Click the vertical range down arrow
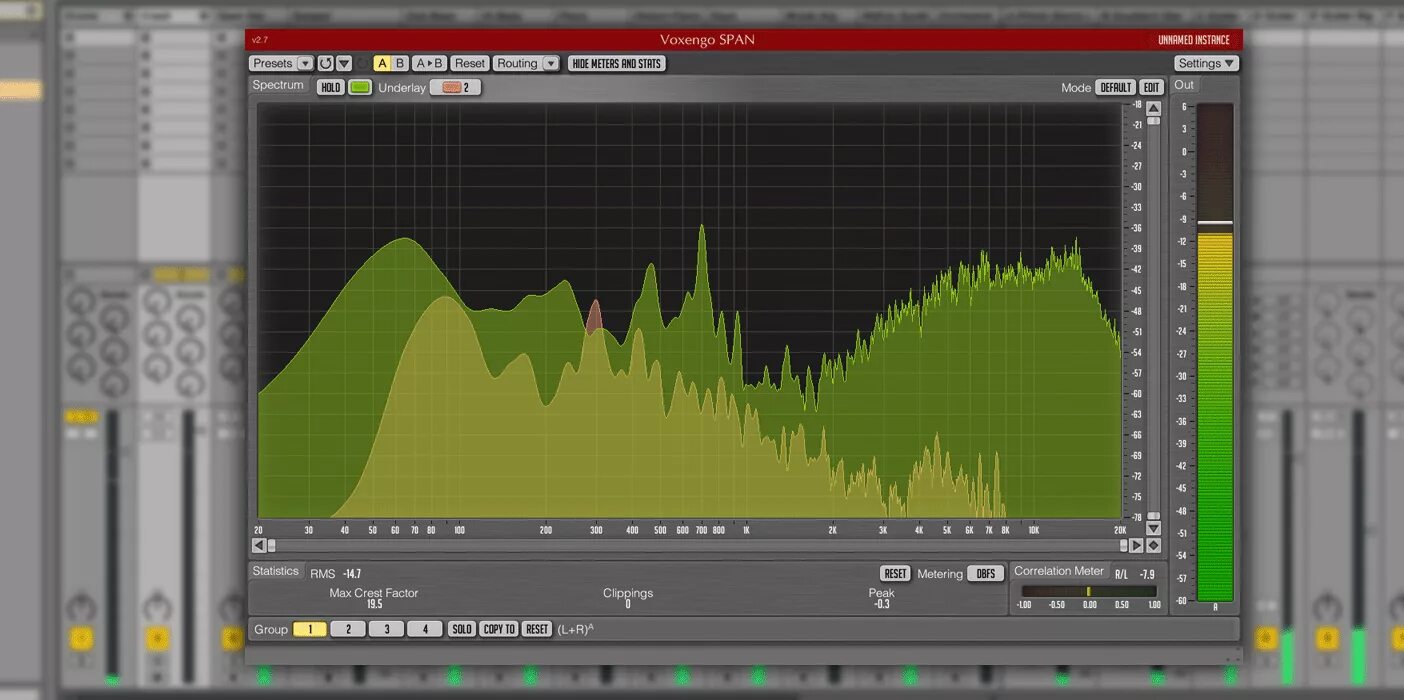1404x700 pixels. click(x=1153, y=528)
